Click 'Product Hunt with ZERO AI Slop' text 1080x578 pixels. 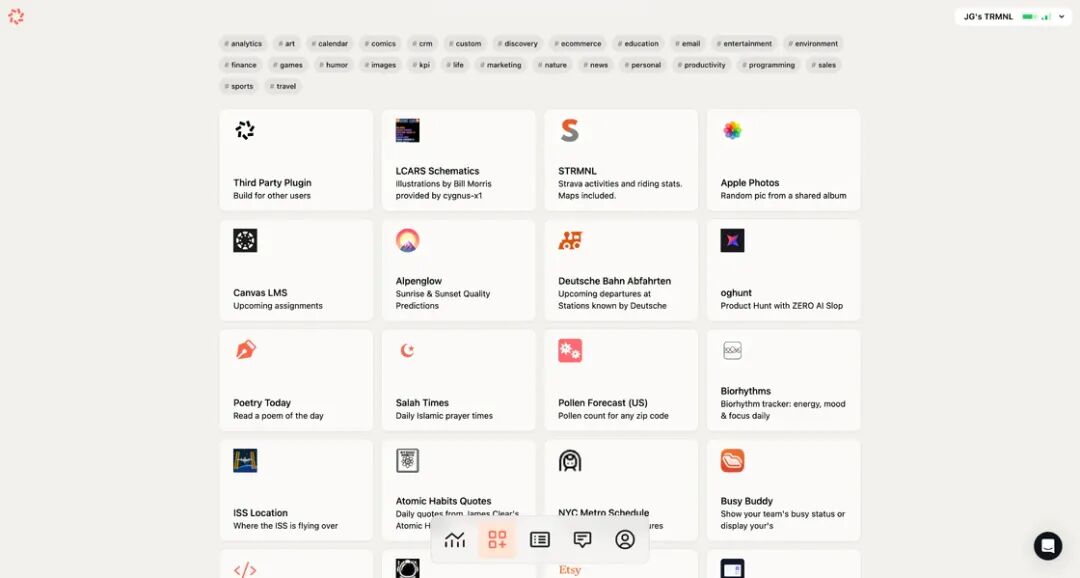click(x=782, y=305)
